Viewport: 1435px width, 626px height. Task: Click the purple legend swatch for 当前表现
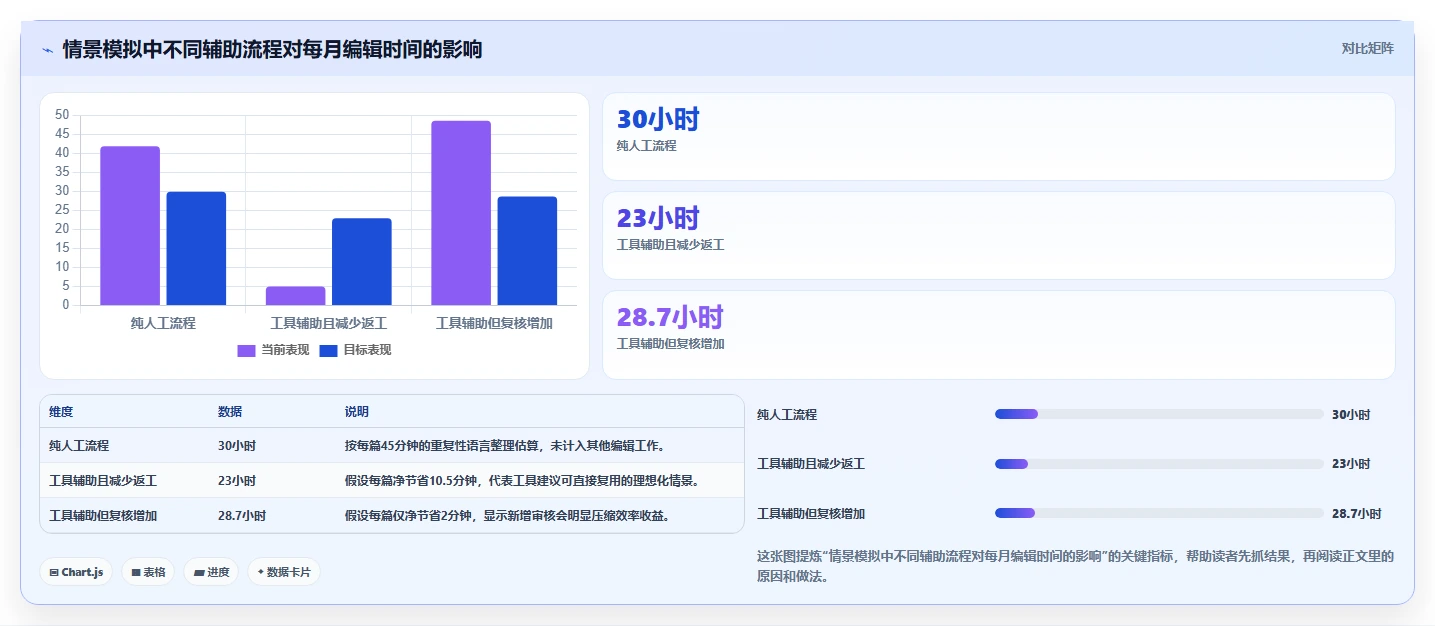(x=247, y=351)
